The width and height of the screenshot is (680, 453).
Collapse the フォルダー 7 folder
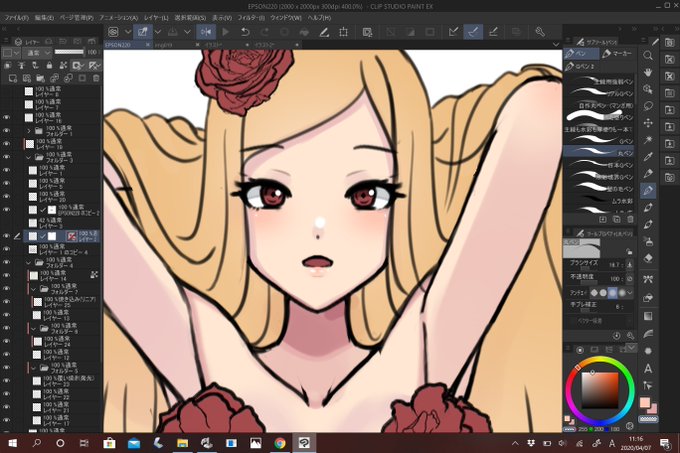click(x=34, y=289)
